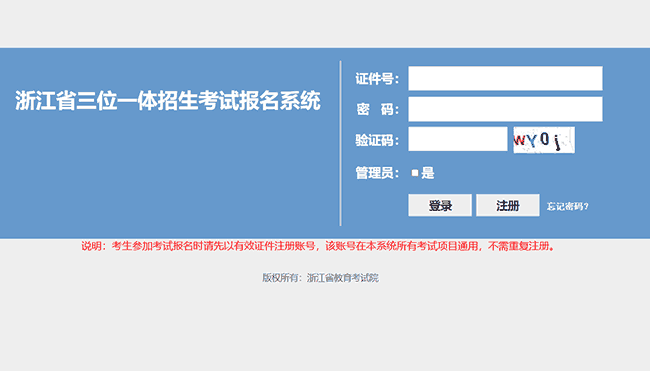Image resolution: width=650 pixels, height=371 pixels.
Task: Check the 管理员 checkbox
Action: 415,173
